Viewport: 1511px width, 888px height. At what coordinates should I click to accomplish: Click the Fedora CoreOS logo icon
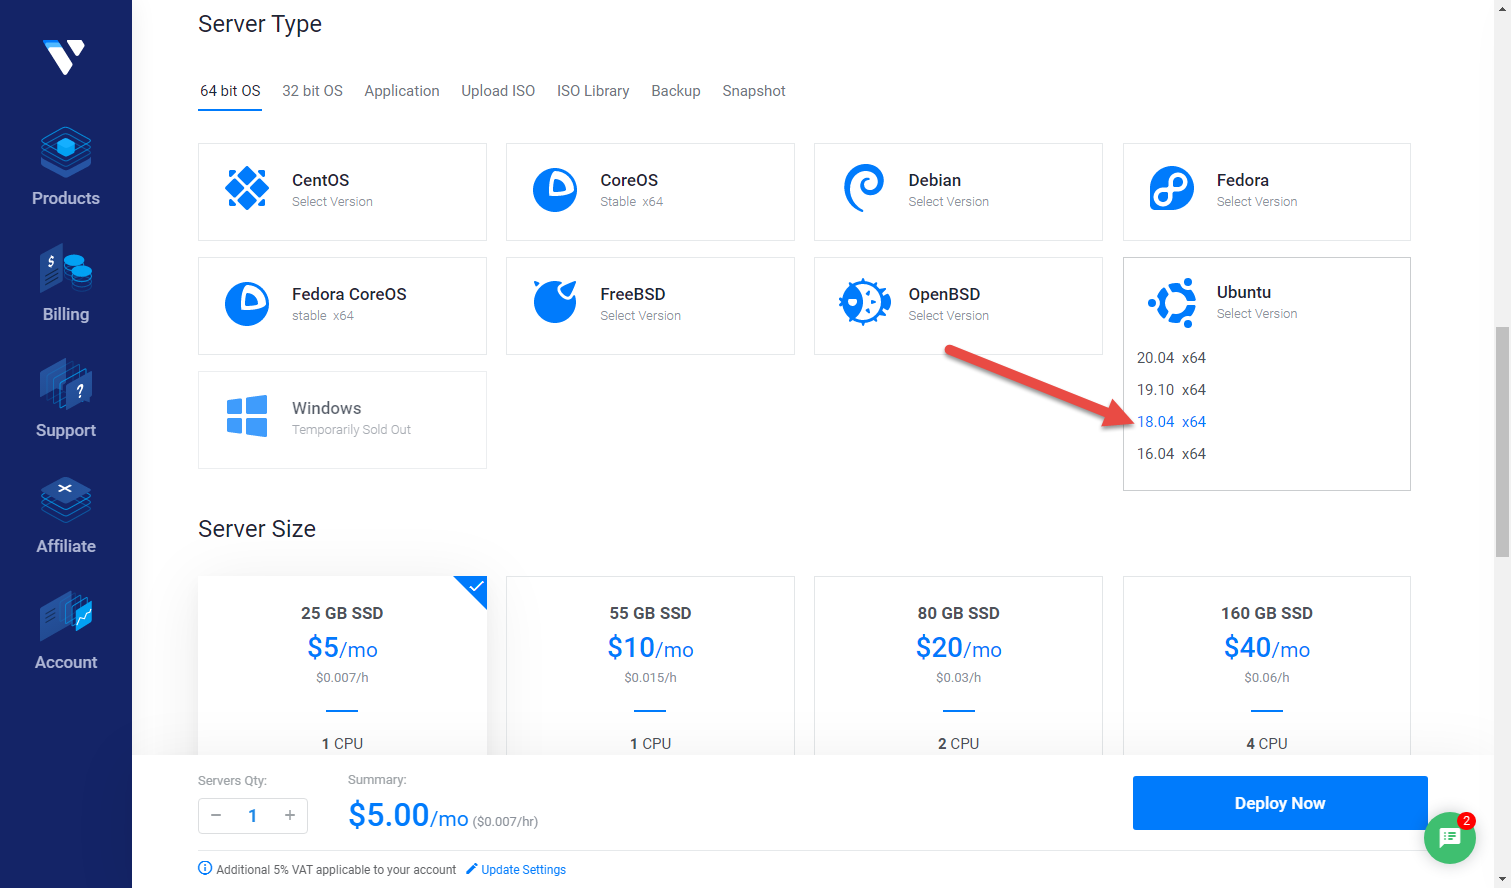(247, 304)
